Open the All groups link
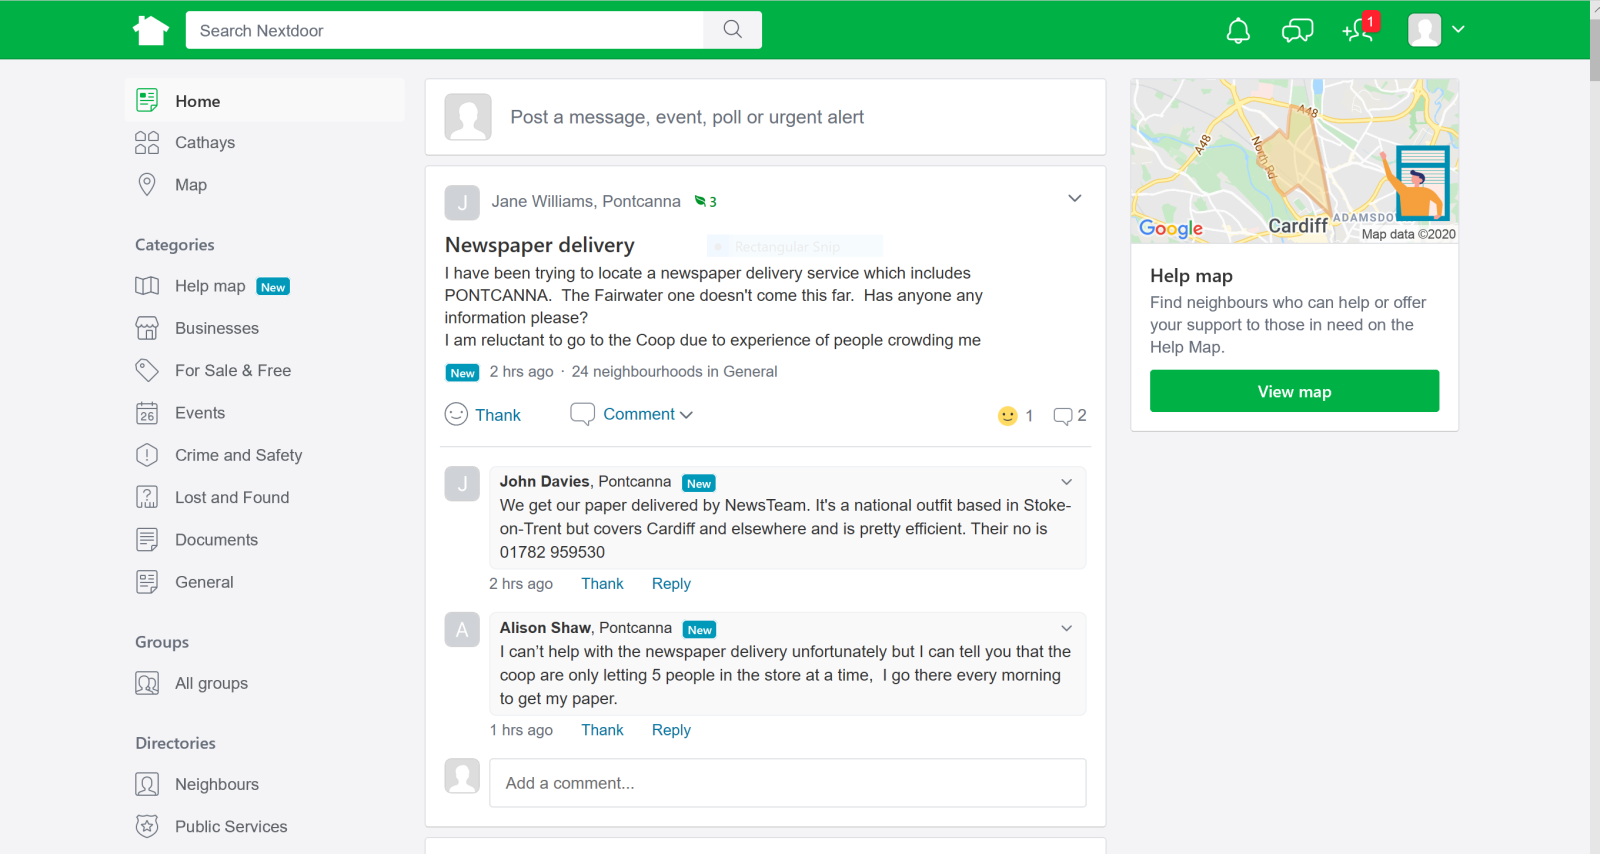Screen dimensions: 1600x854 [x=211, y=683]
